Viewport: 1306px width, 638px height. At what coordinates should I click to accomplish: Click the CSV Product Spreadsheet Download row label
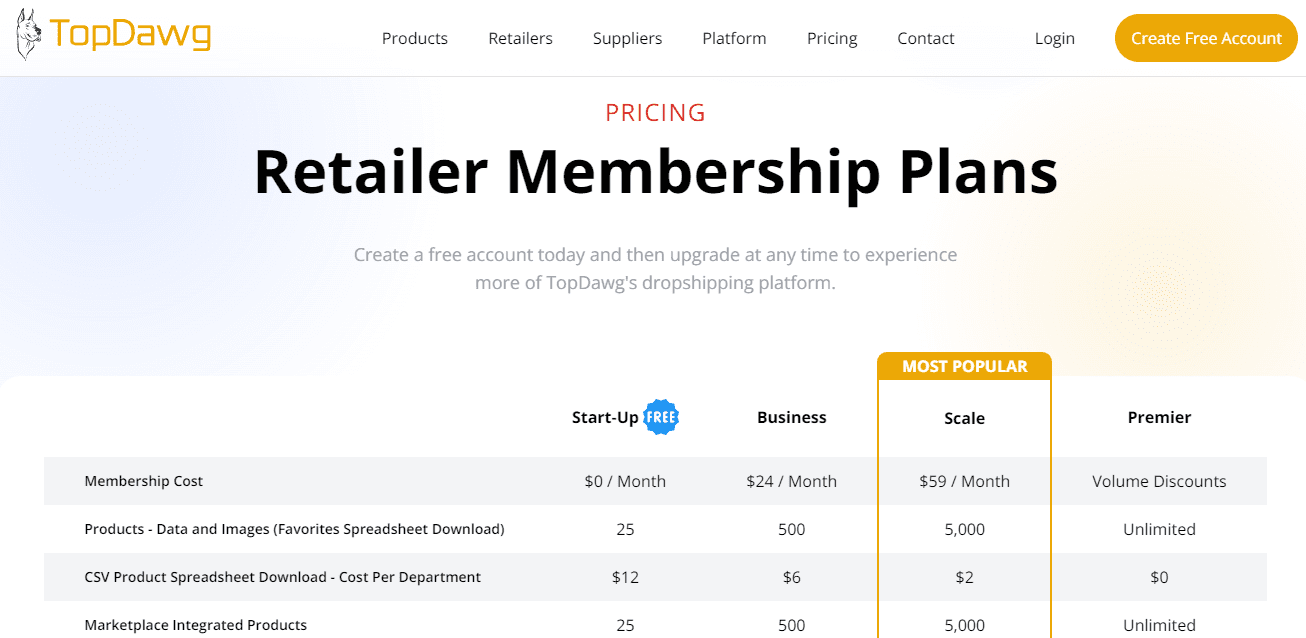282,577
